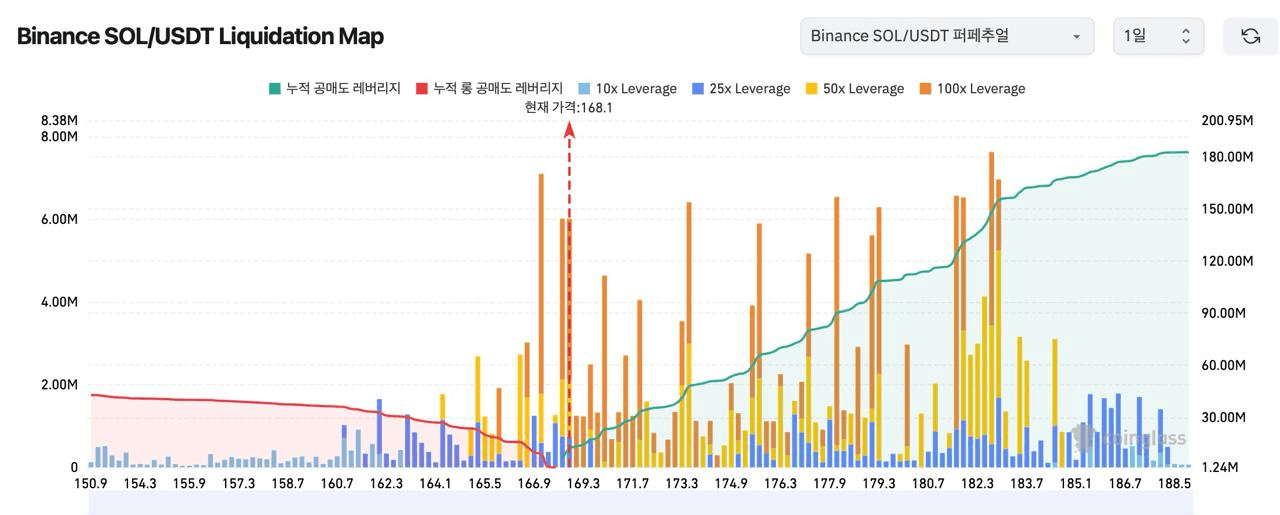Click the Binance SOL/USDT Liquidation Map title
The image size is (1280, 515).
pyautogui.click(x=200, y=36)
